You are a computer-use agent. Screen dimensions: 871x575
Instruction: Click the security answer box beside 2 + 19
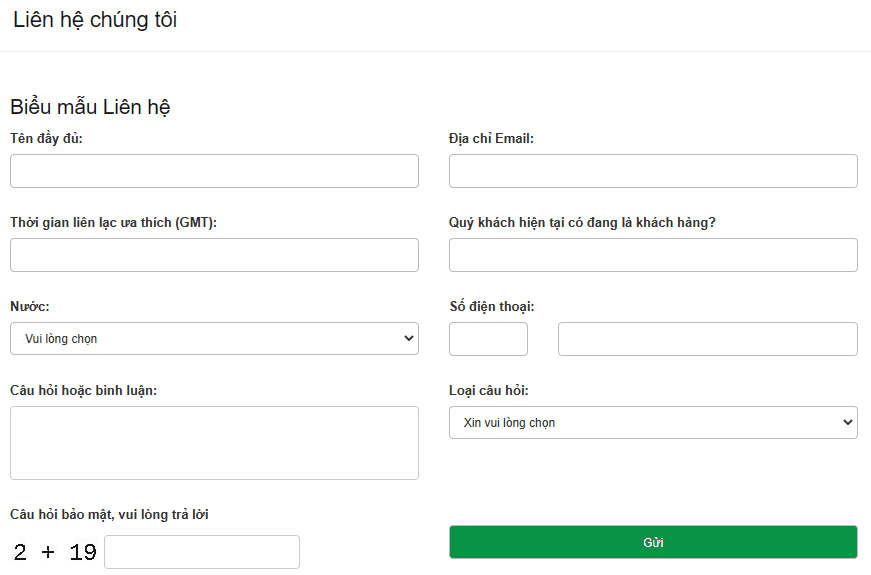pos(202,552)
